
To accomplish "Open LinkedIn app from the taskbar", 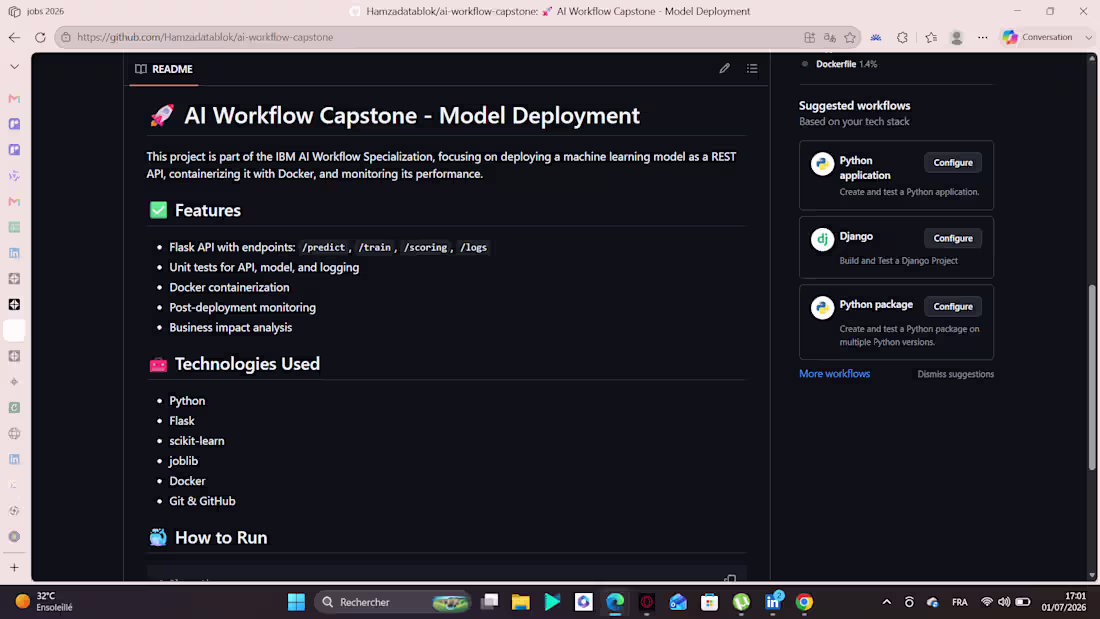I will (x=772, y=602).
